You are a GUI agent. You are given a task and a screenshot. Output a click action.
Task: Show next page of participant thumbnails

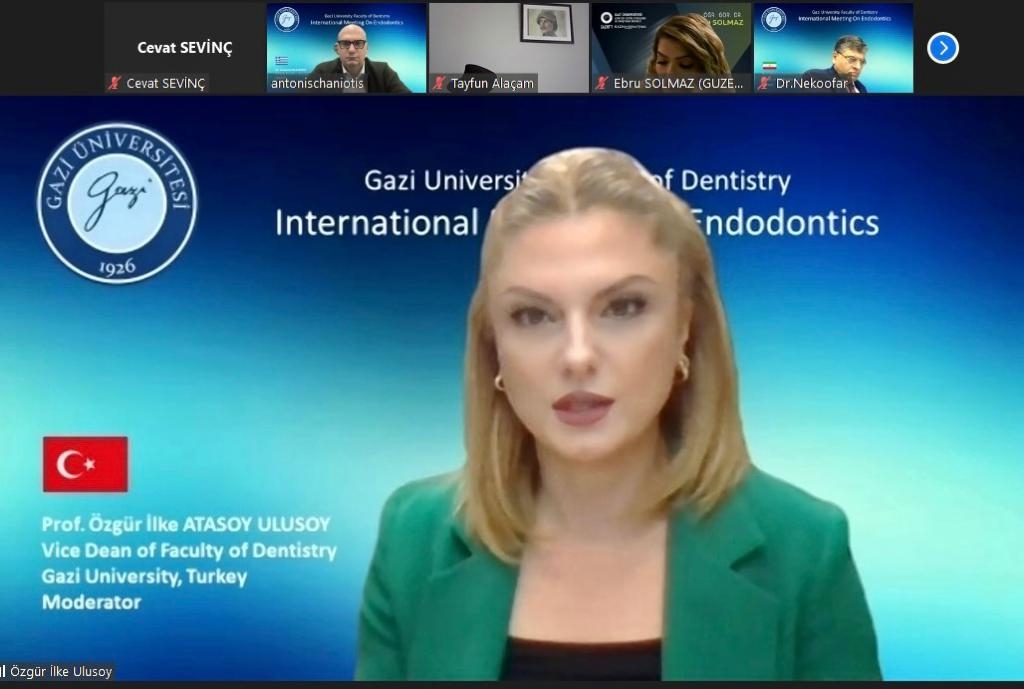coord(942,48)
